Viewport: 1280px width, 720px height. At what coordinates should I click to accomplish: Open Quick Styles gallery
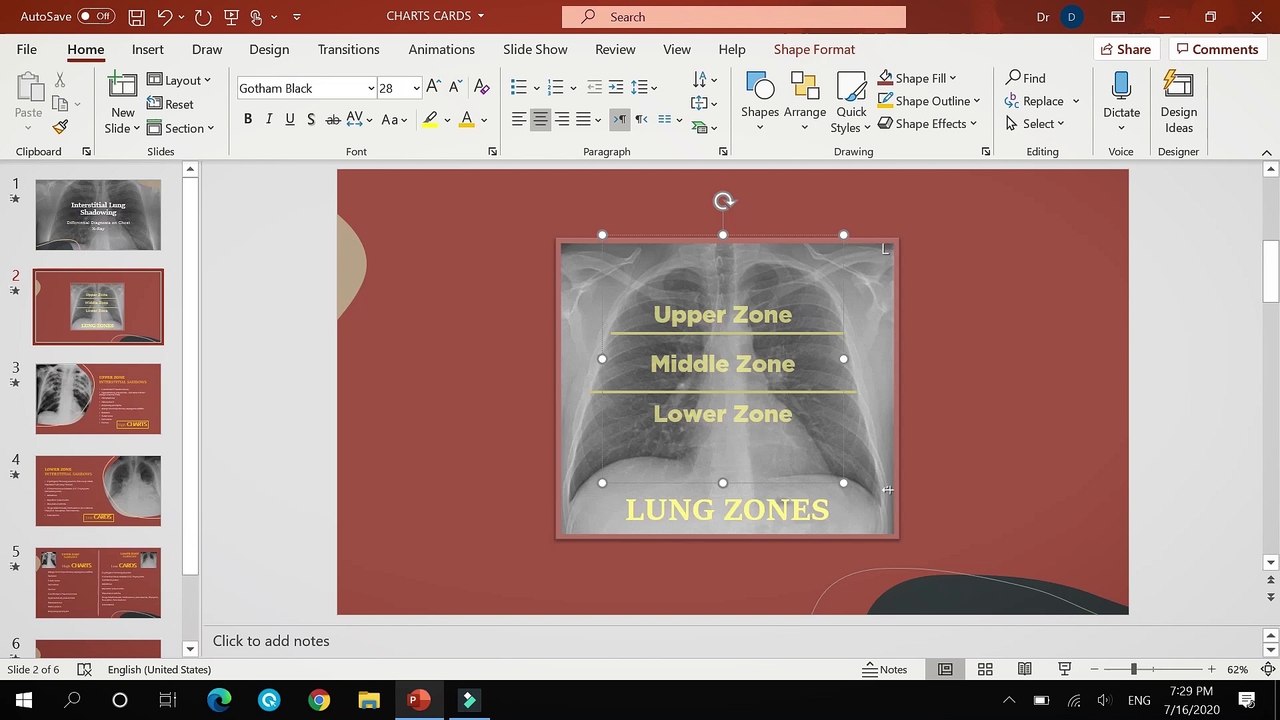pos(851,103)
